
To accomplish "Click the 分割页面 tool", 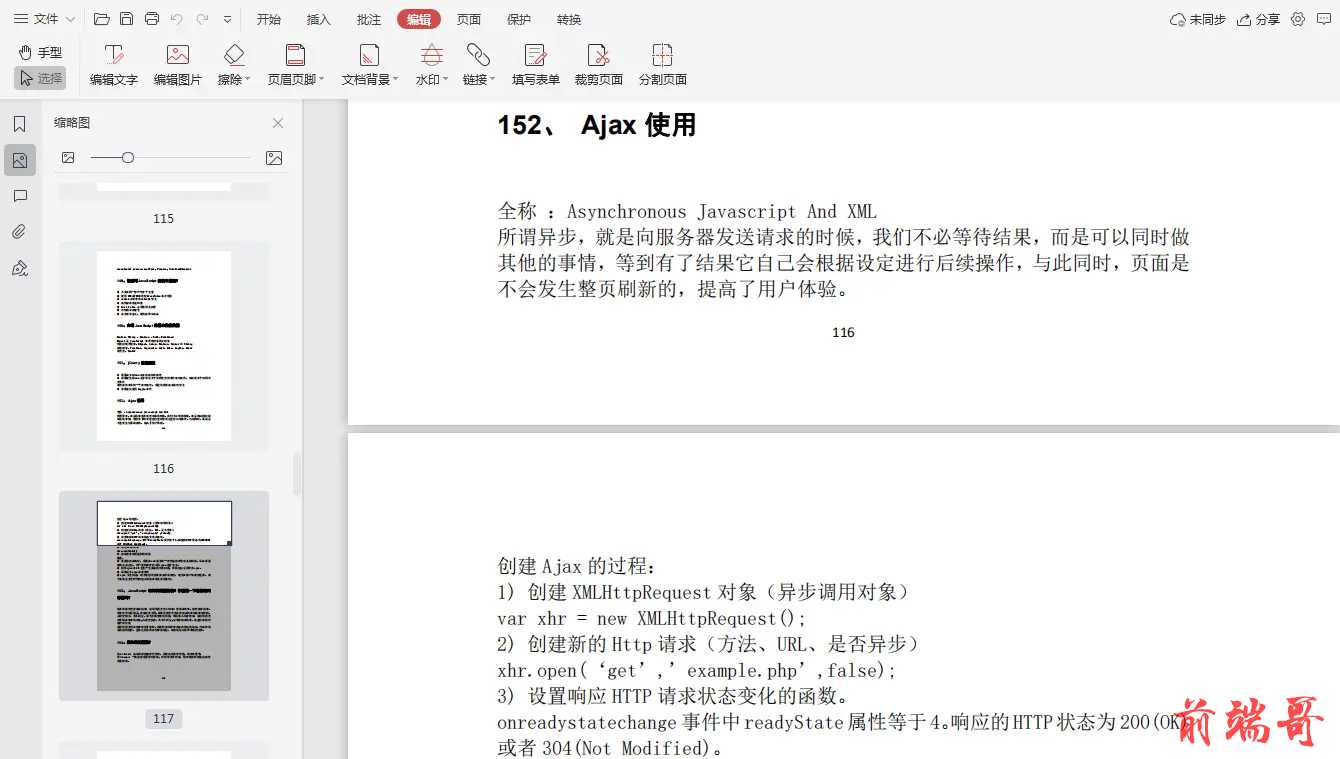I will 662,65.
